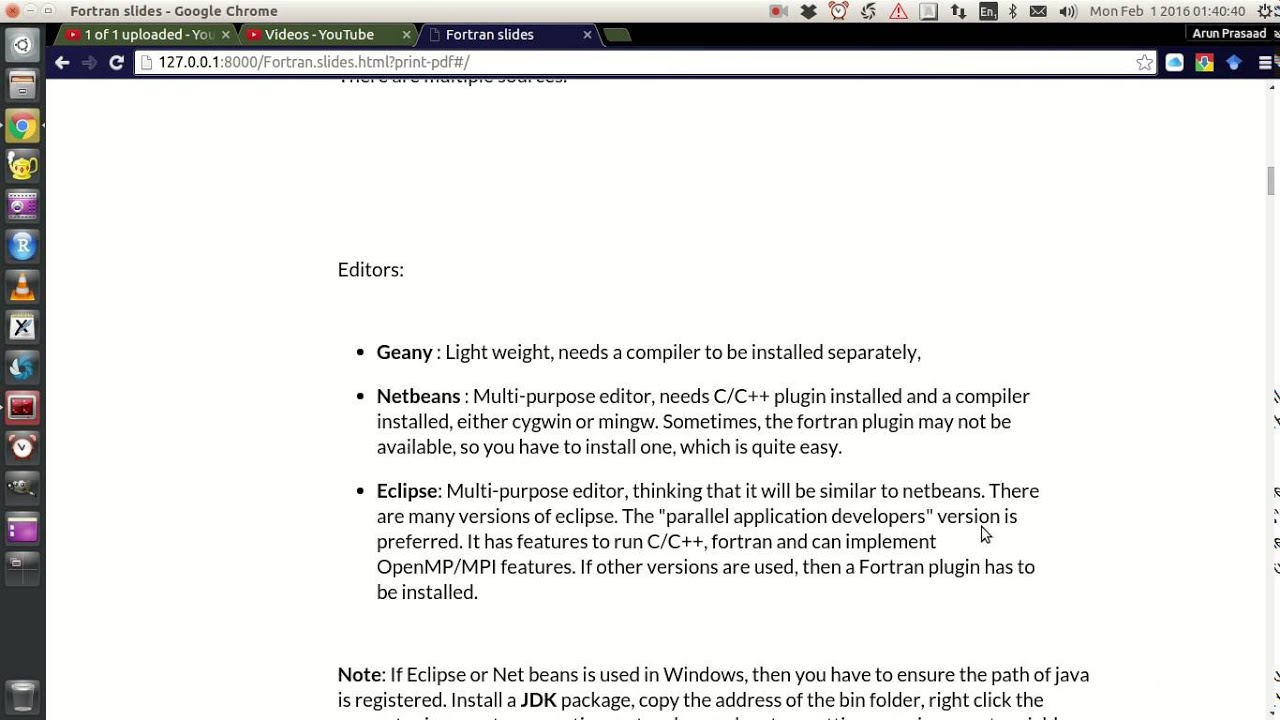Open the alarm clock app in dock
Screen dimensions: 1280x720
coord(22,447)
